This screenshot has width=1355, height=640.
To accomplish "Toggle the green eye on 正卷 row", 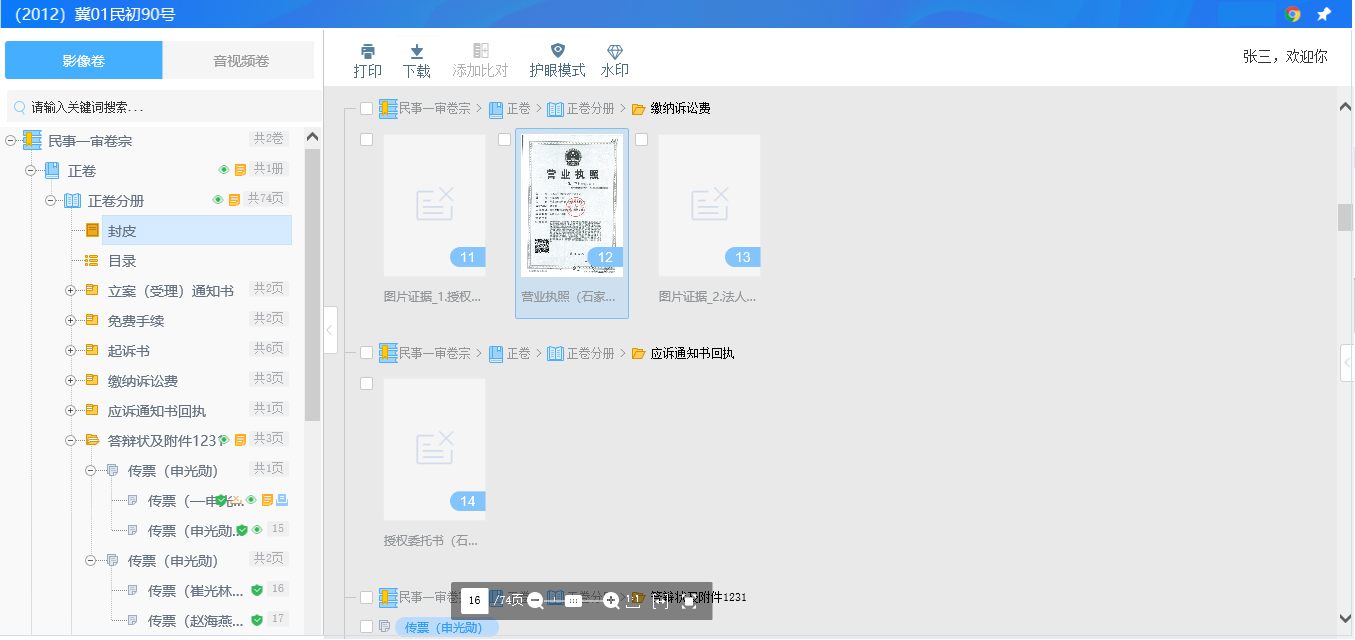I will click(x=225, y=170).
